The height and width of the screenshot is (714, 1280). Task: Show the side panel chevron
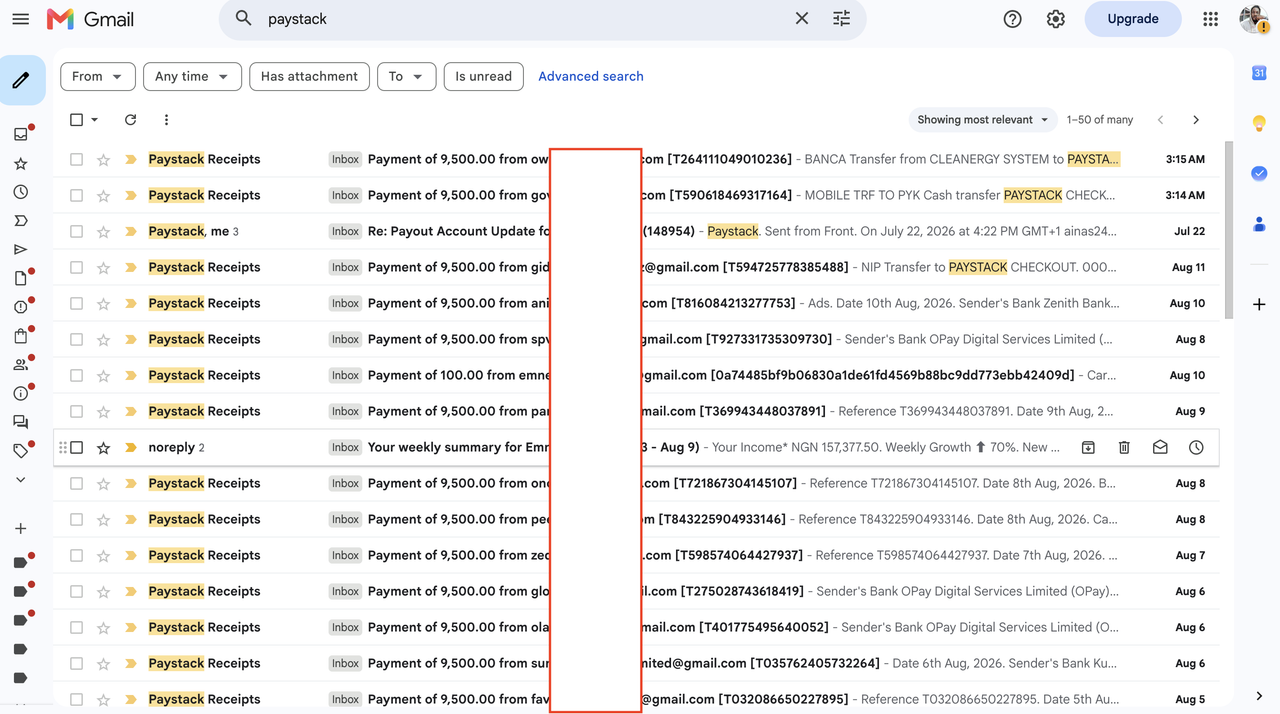[x=1259, y=696]
